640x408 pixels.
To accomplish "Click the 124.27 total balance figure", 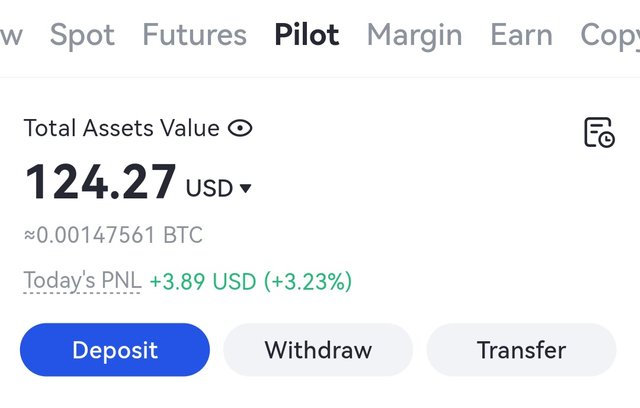I will tap(100, 182).
